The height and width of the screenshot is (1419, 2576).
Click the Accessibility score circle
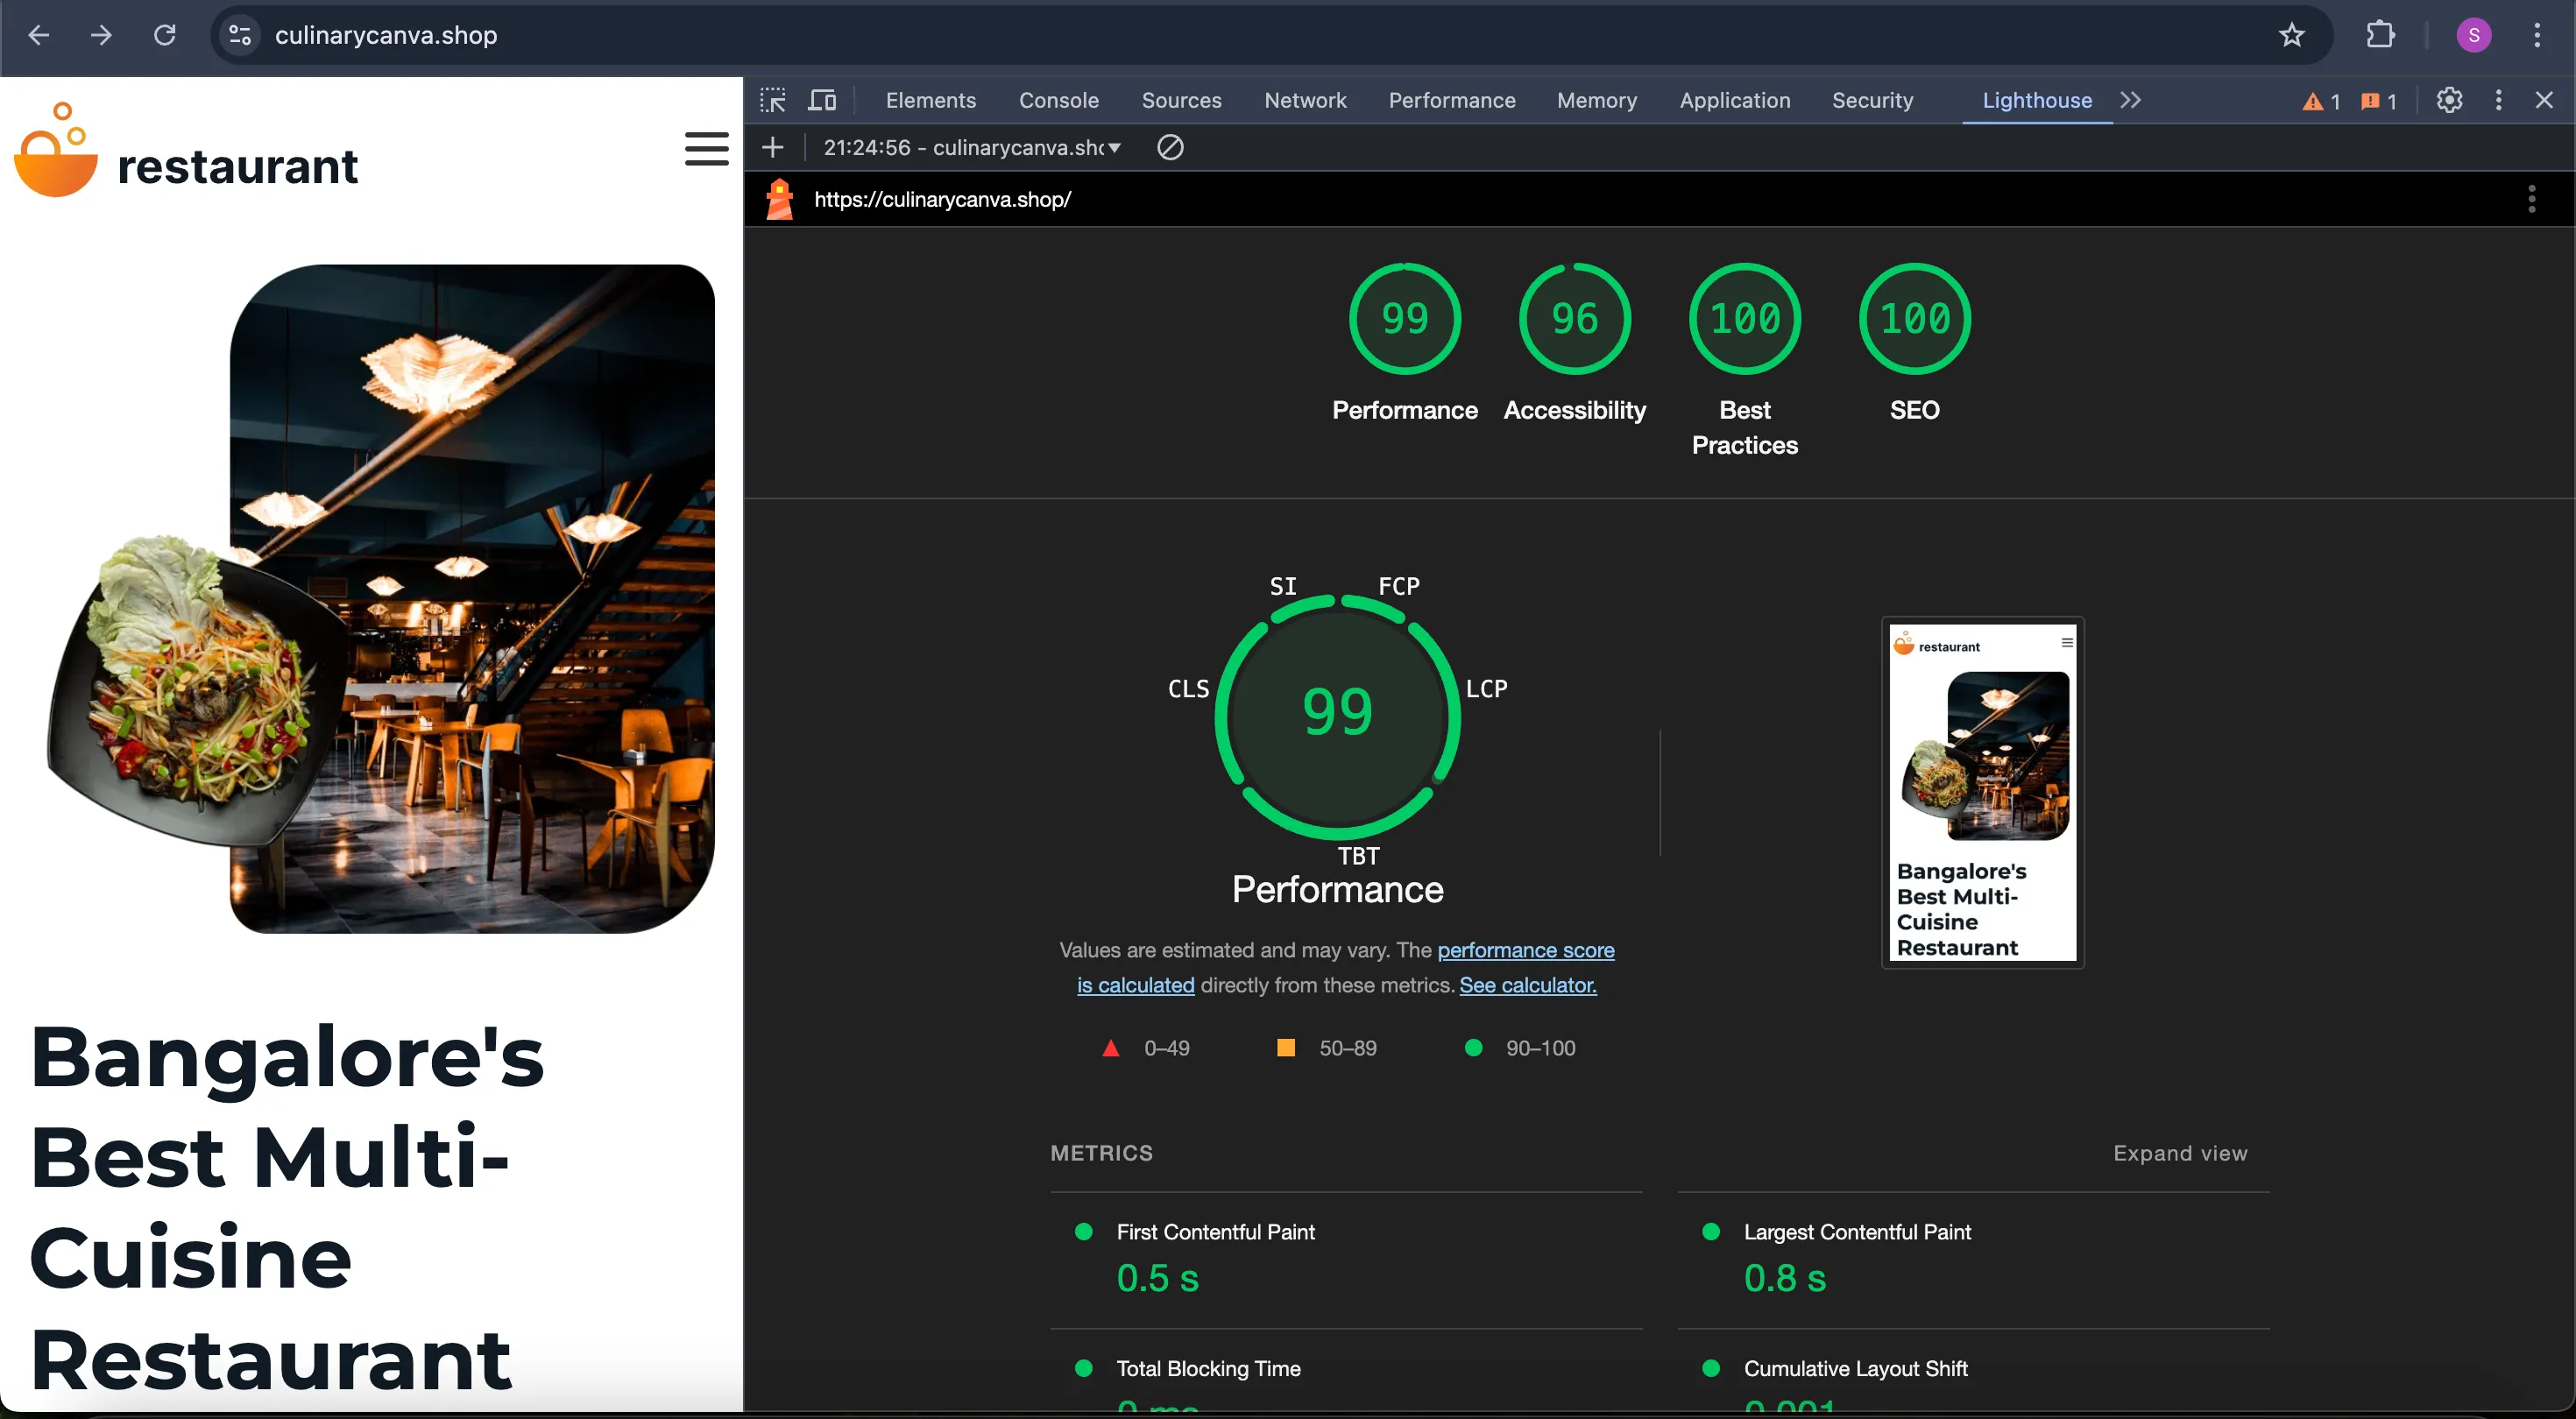tap(1573, 318)
